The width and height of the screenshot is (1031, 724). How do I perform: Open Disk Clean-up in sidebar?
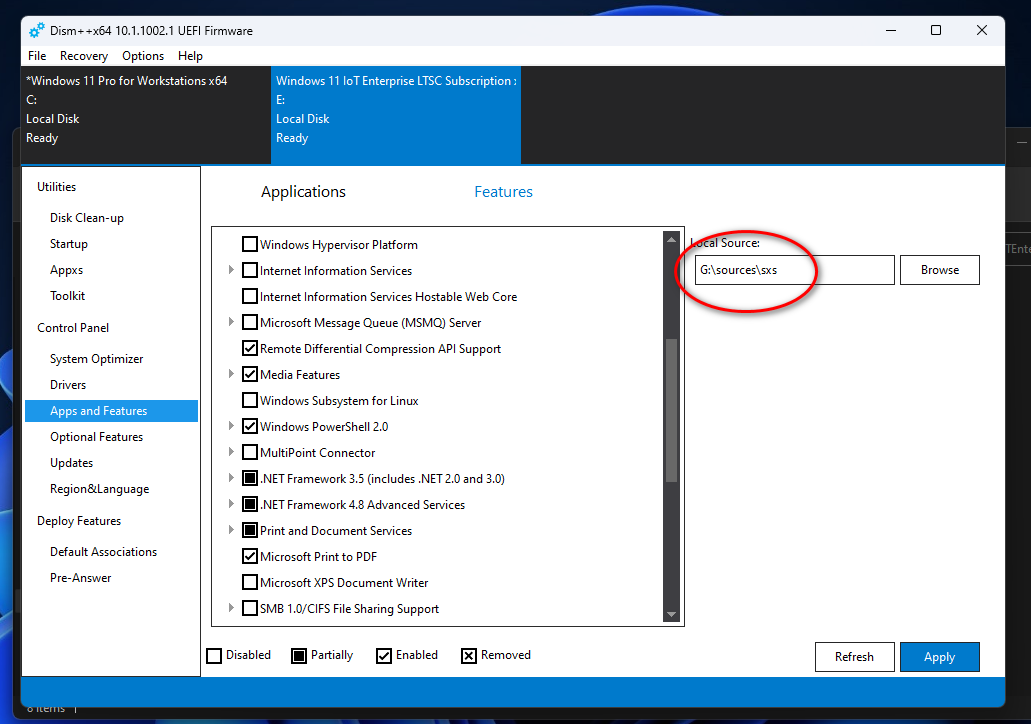[x=87, y=218]
